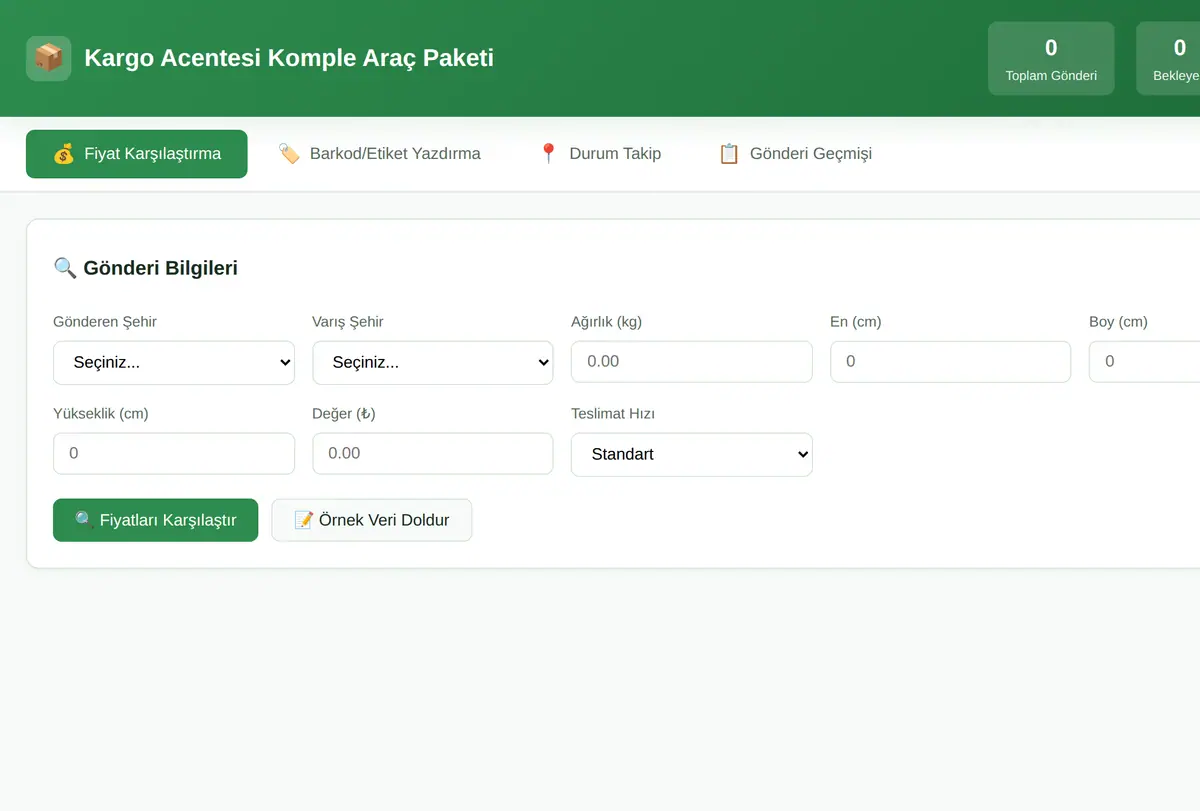Click the Değer (₺) input field
The height and width of the screenshot is (811, 1200).
(433, 453)
